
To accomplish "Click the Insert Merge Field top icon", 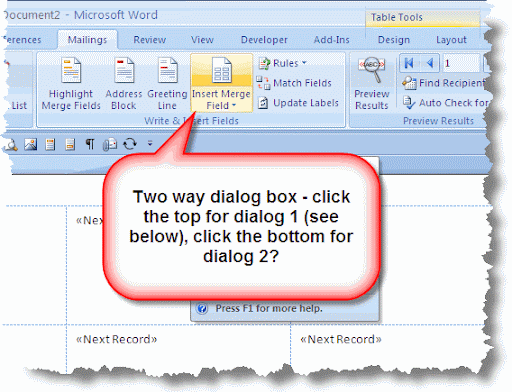I will point(222,70).
